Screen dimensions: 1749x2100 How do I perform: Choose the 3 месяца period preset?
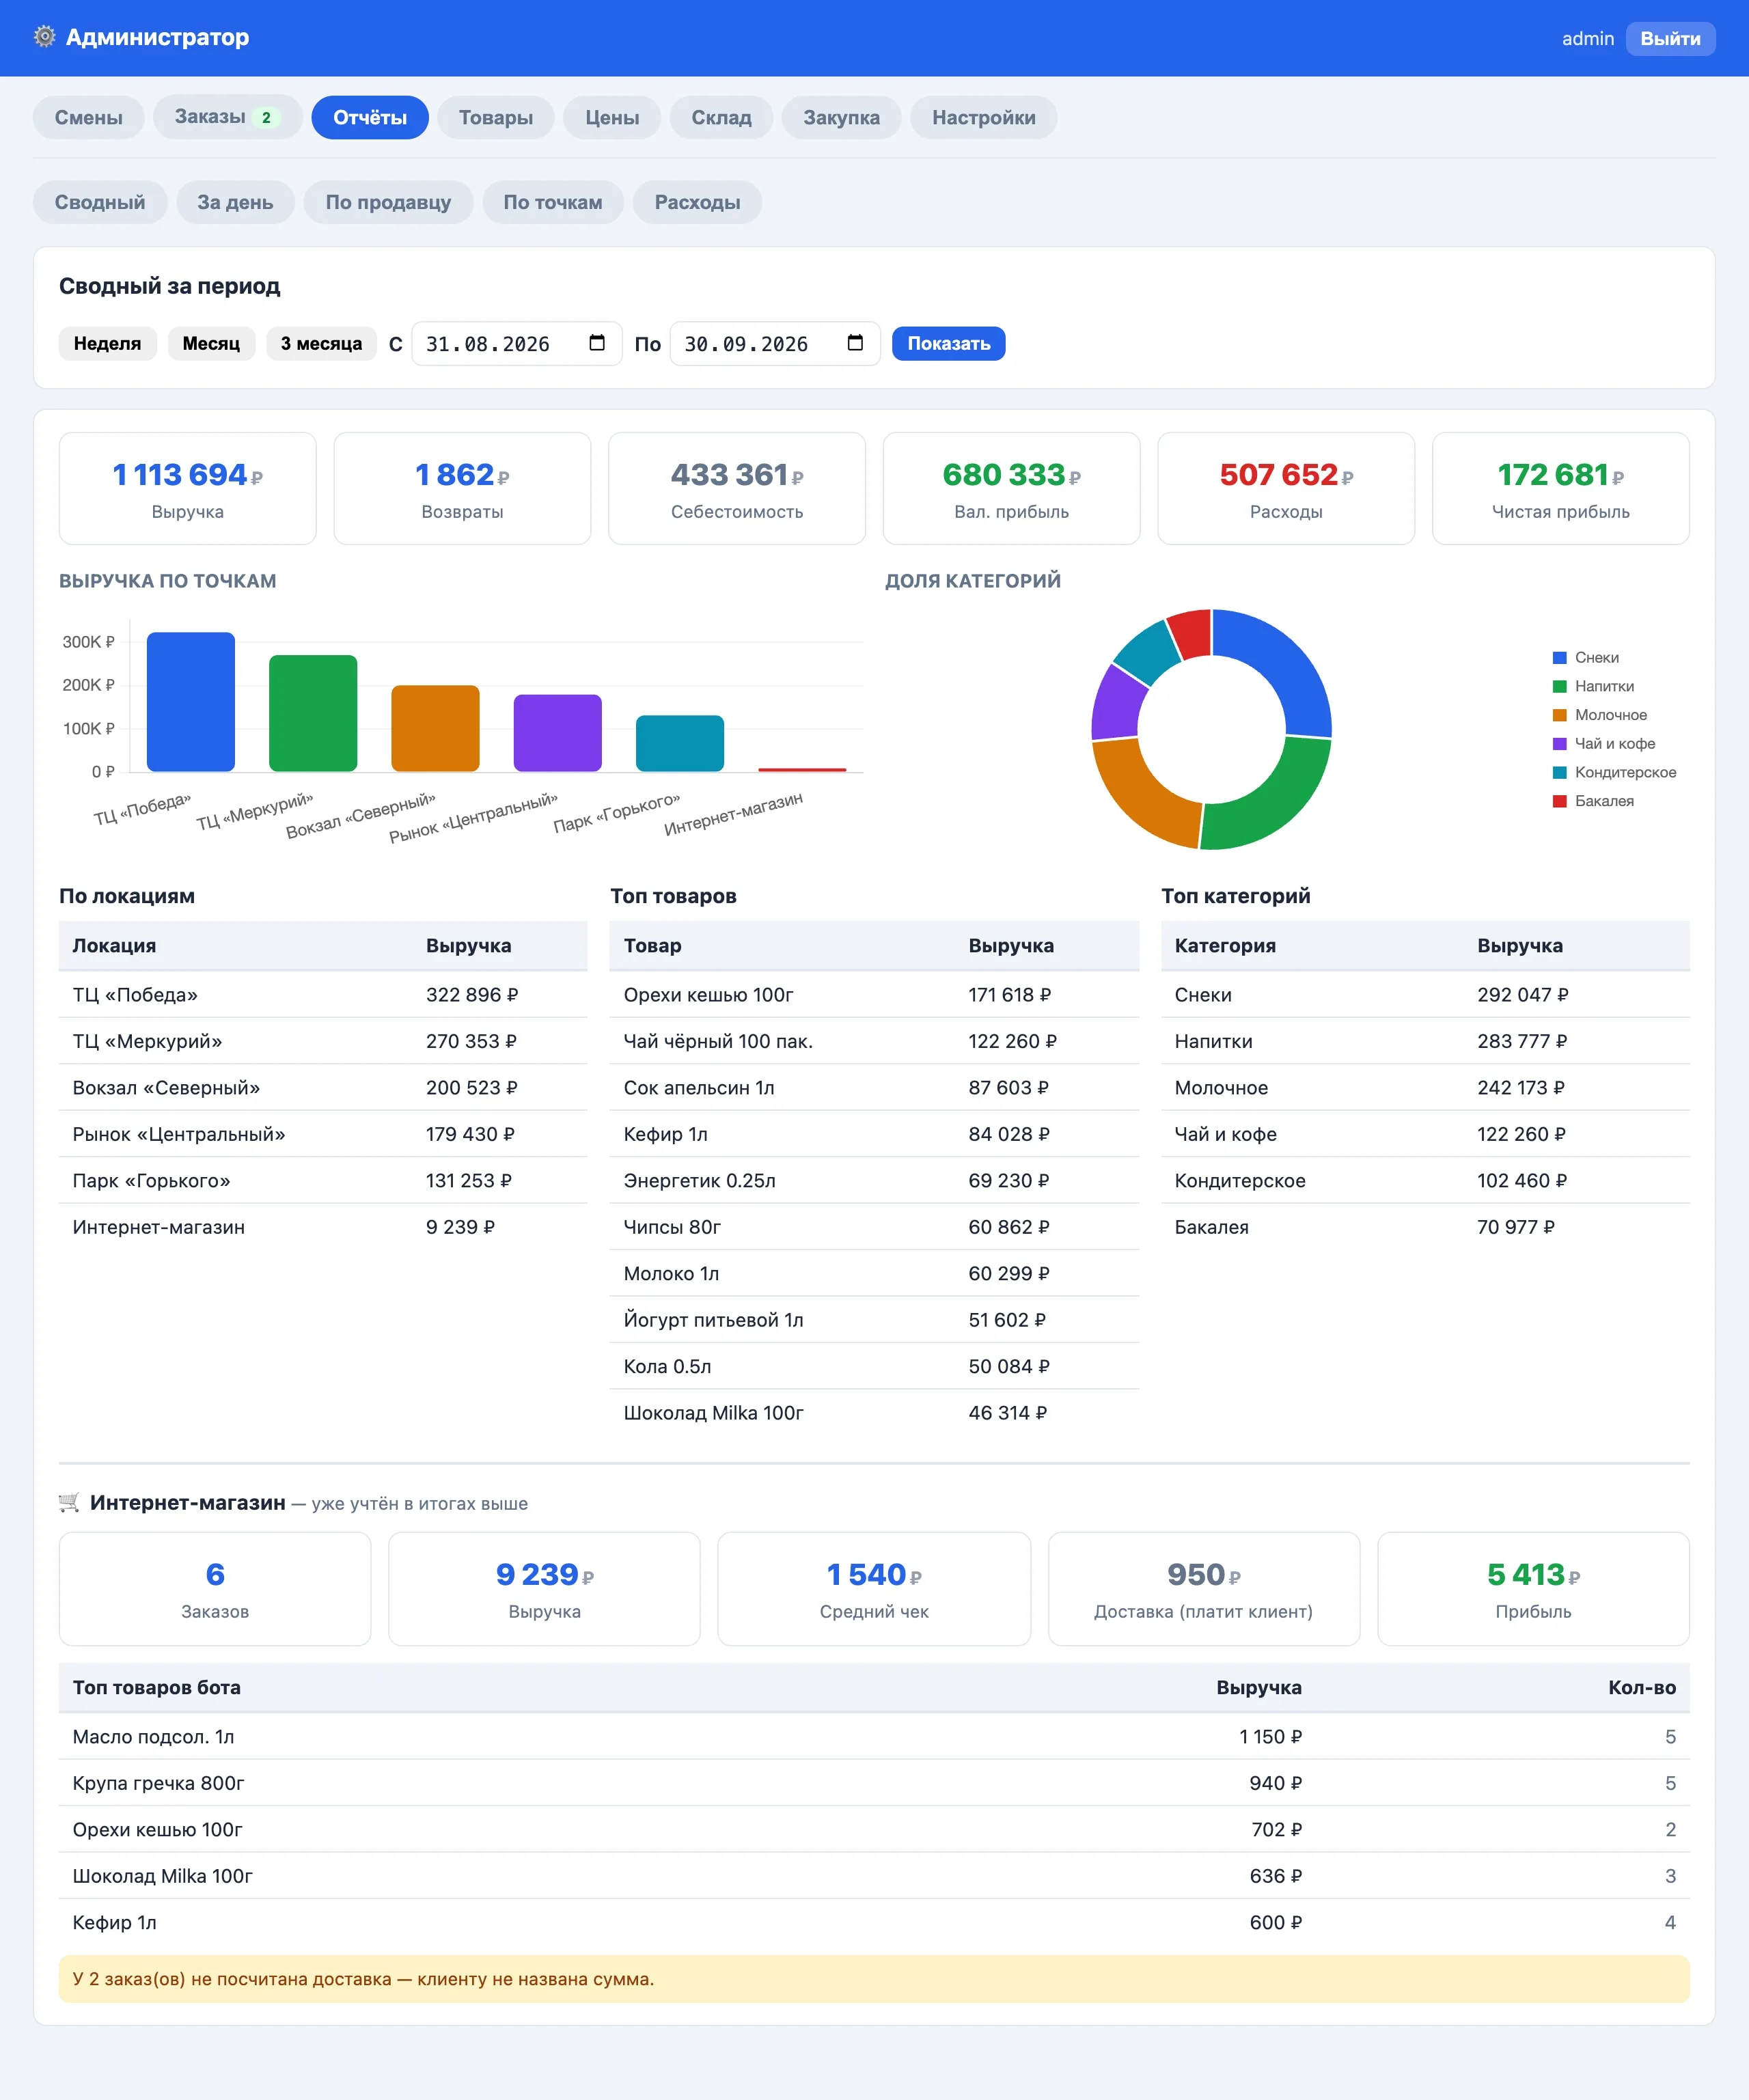point(321,343)
